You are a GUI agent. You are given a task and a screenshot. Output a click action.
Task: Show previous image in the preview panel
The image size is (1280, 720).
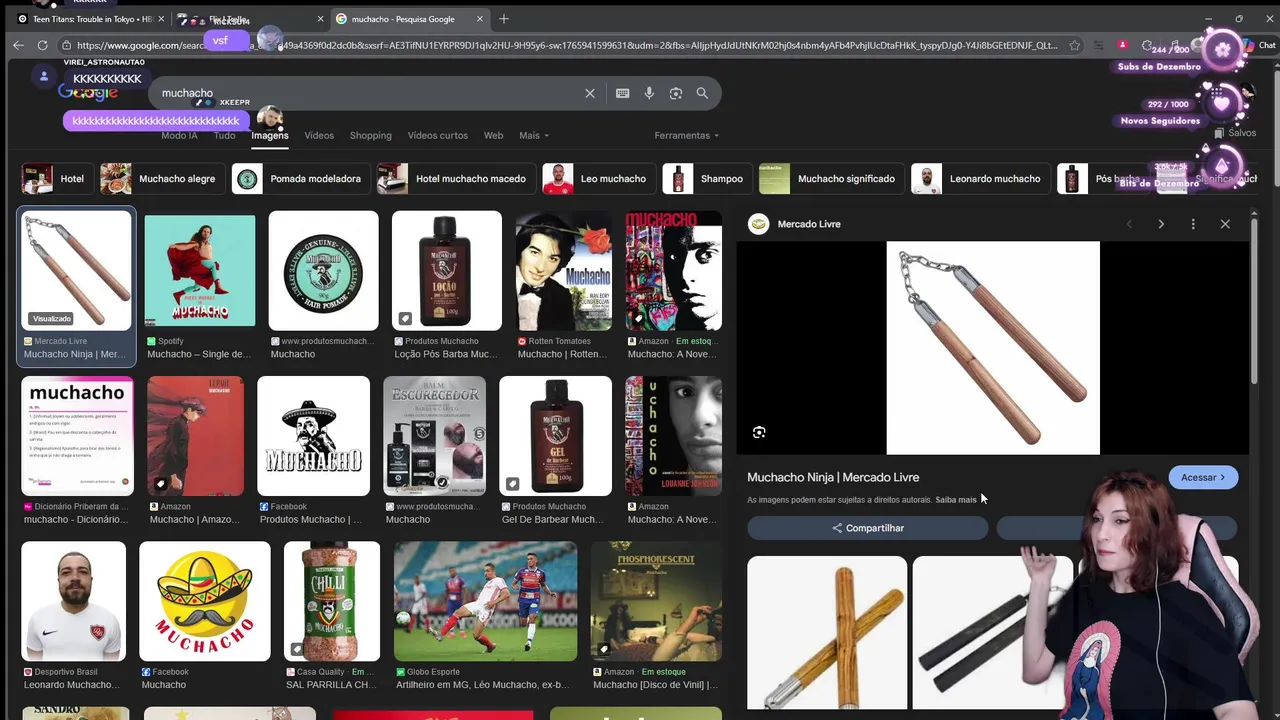coord(1130,224)
